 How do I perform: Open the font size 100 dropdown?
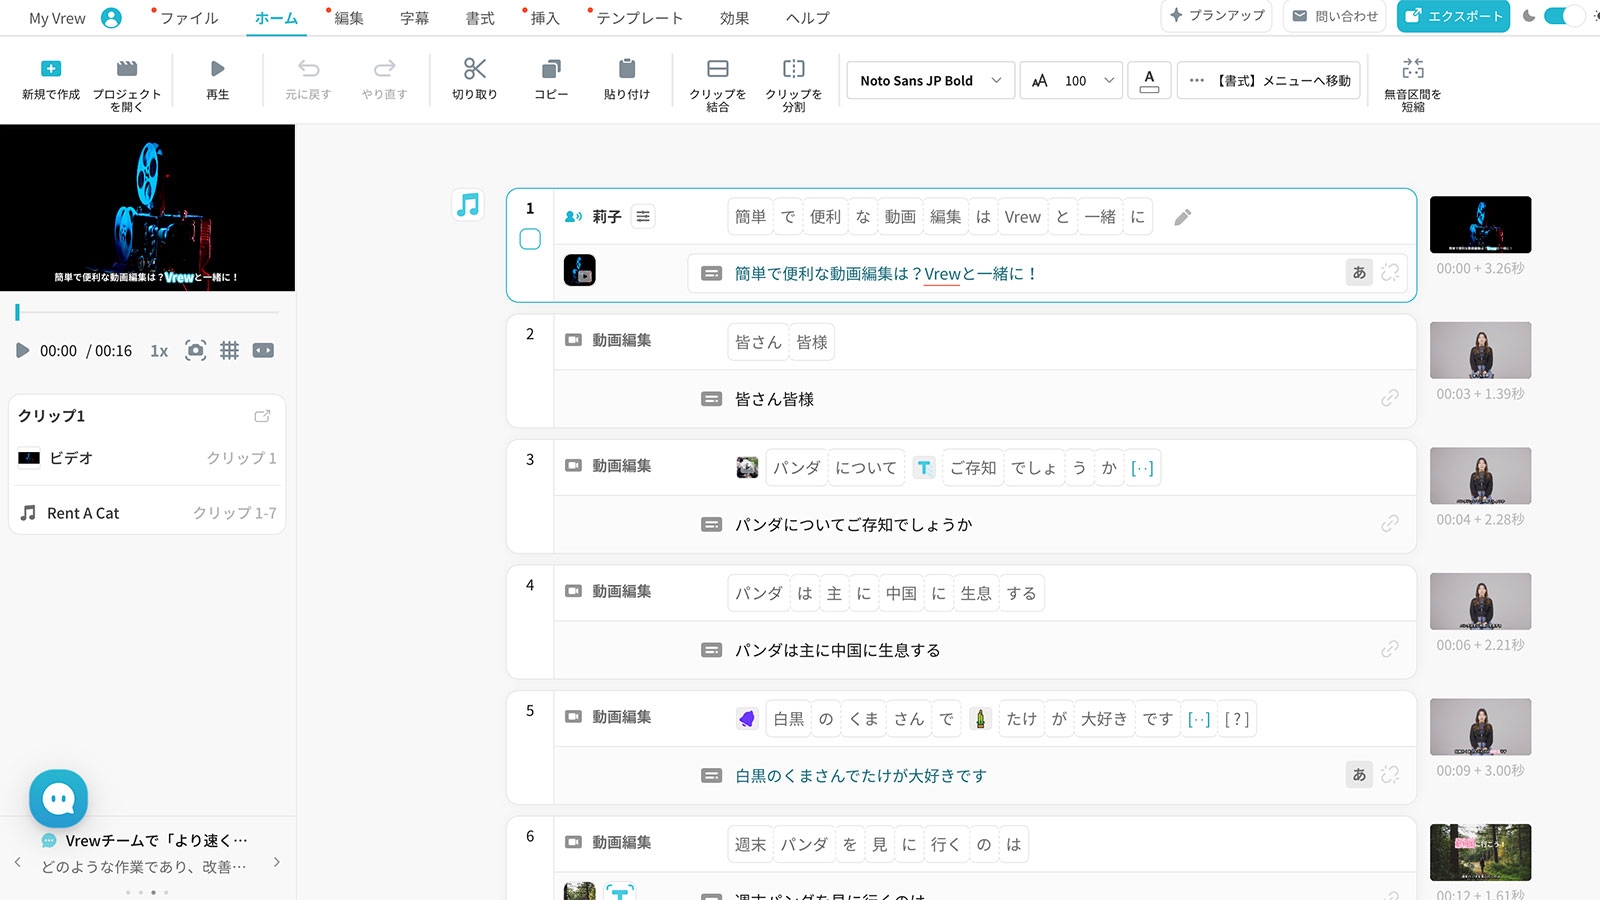coord(1072,80)
